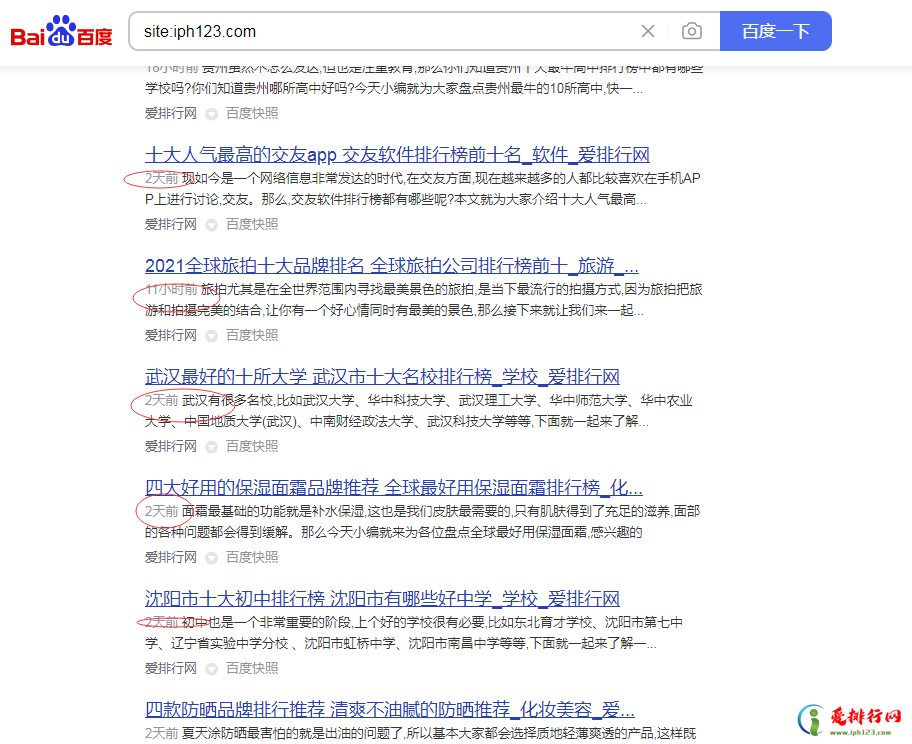The height and width of the screenshot is (744, 912).
Task: Open image search via the camera icon
Action: point(691,31)
